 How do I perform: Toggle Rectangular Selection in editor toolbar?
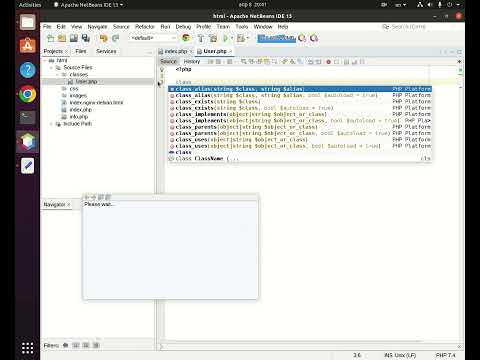[274, 62]
